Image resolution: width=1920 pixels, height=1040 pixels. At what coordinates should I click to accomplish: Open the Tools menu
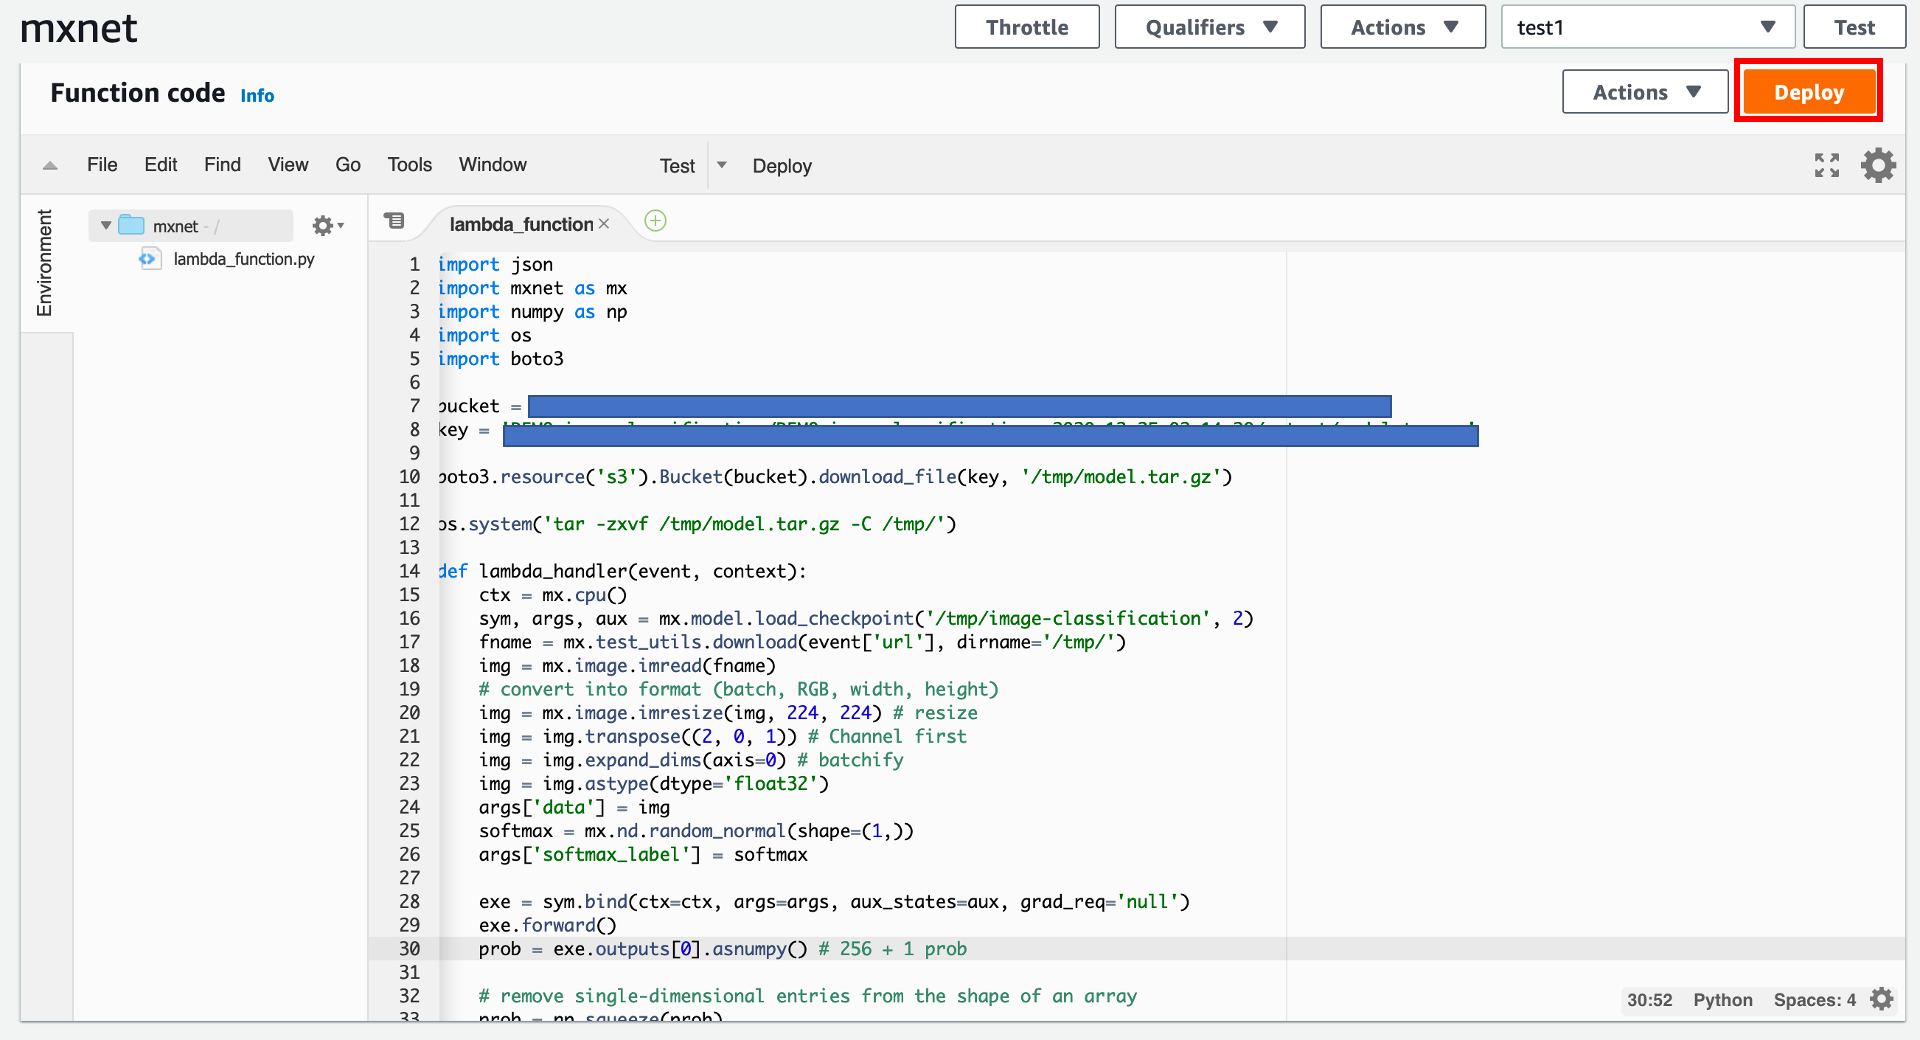[408, 165]
